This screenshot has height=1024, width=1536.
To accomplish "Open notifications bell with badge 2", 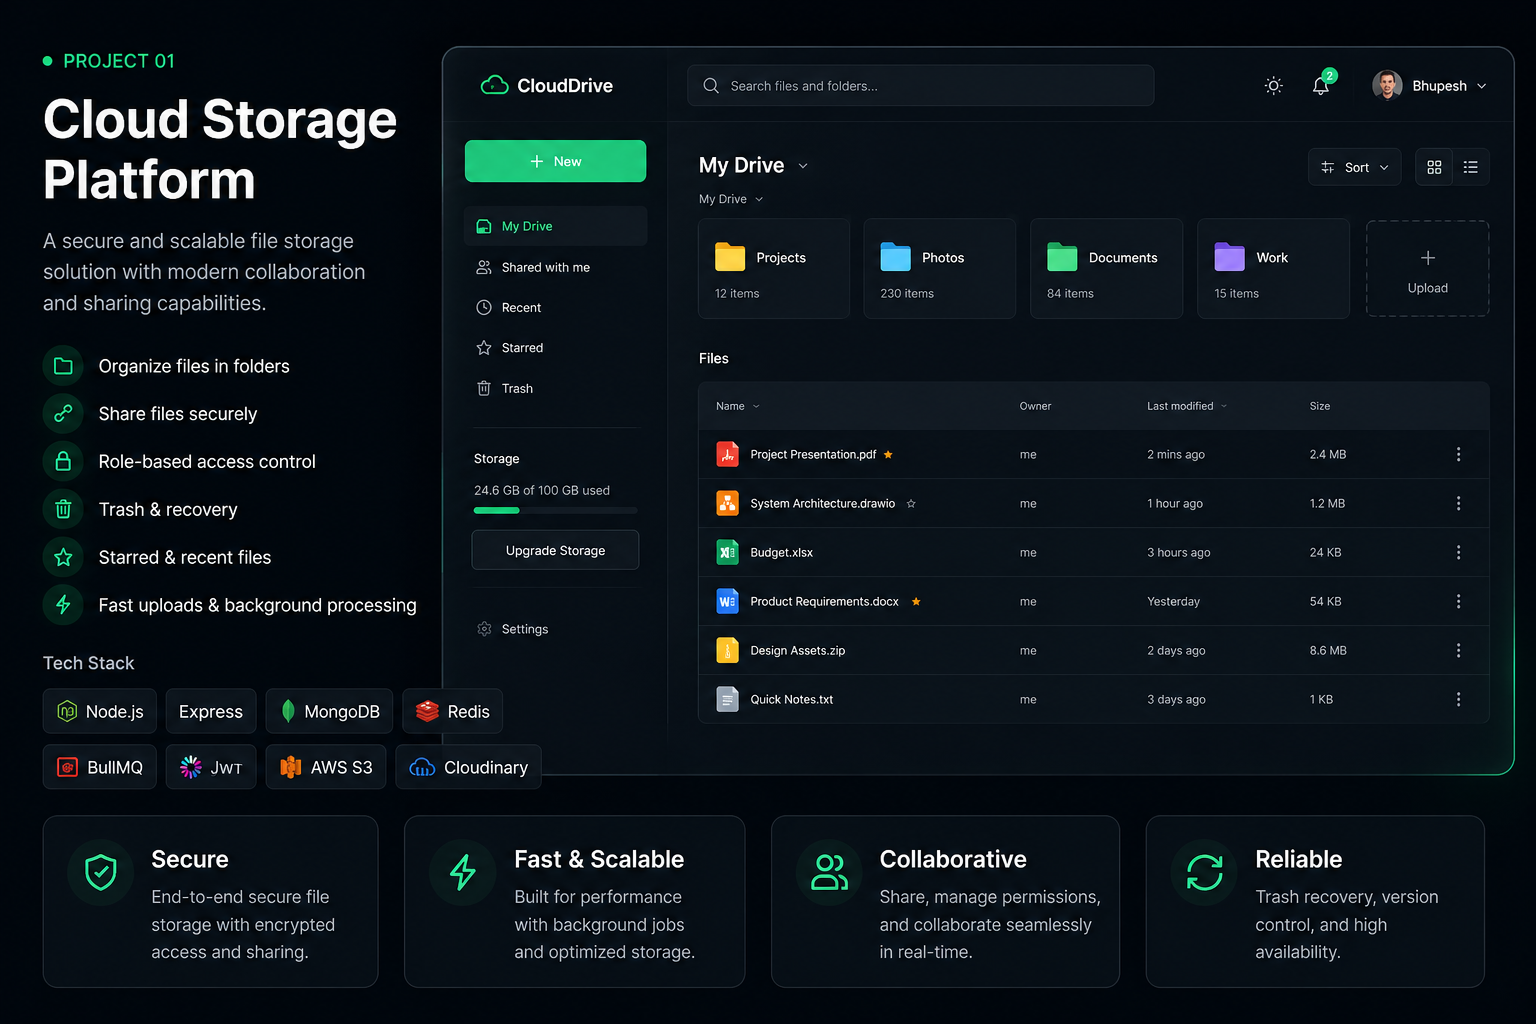I will point(1322,84).
